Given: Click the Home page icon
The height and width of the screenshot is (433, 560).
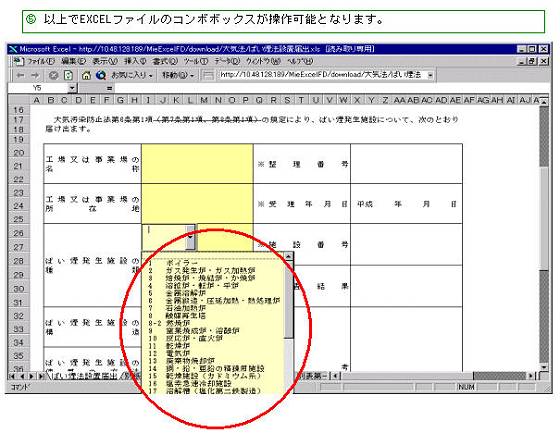Looking at the screenshot, I should click(86, 75).
